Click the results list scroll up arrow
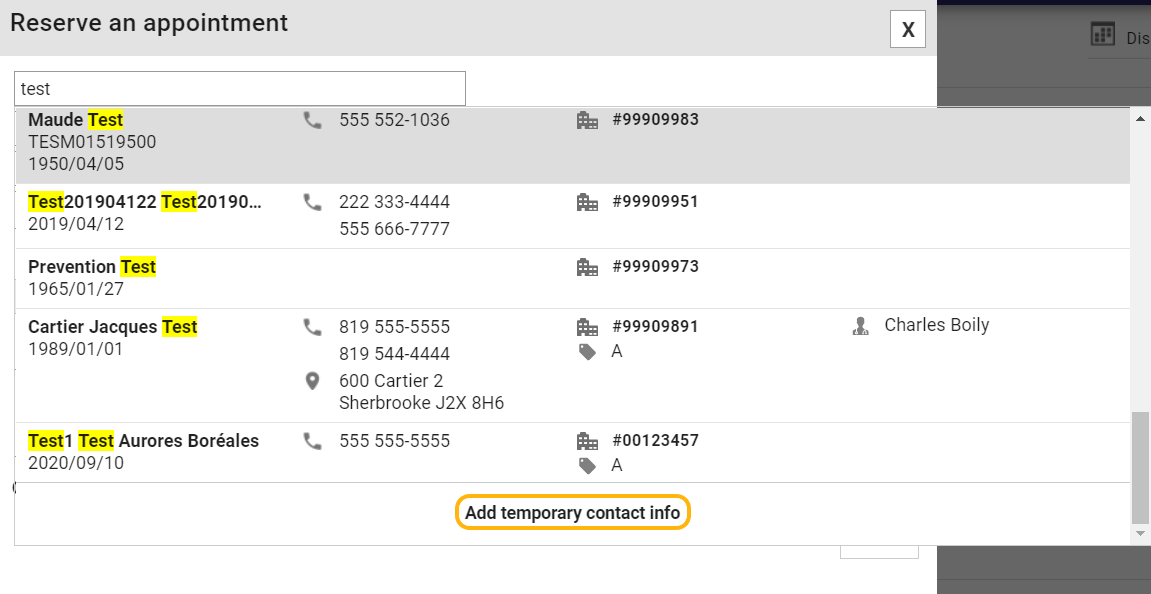Image resolution: width=1151 pixels, height=594 pixels. 1140,118
